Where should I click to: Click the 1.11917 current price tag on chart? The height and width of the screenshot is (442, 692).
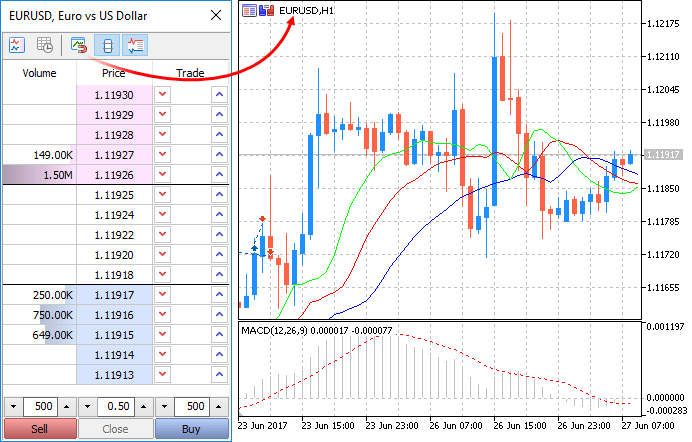pyautogui.click(x=663, y=154)
